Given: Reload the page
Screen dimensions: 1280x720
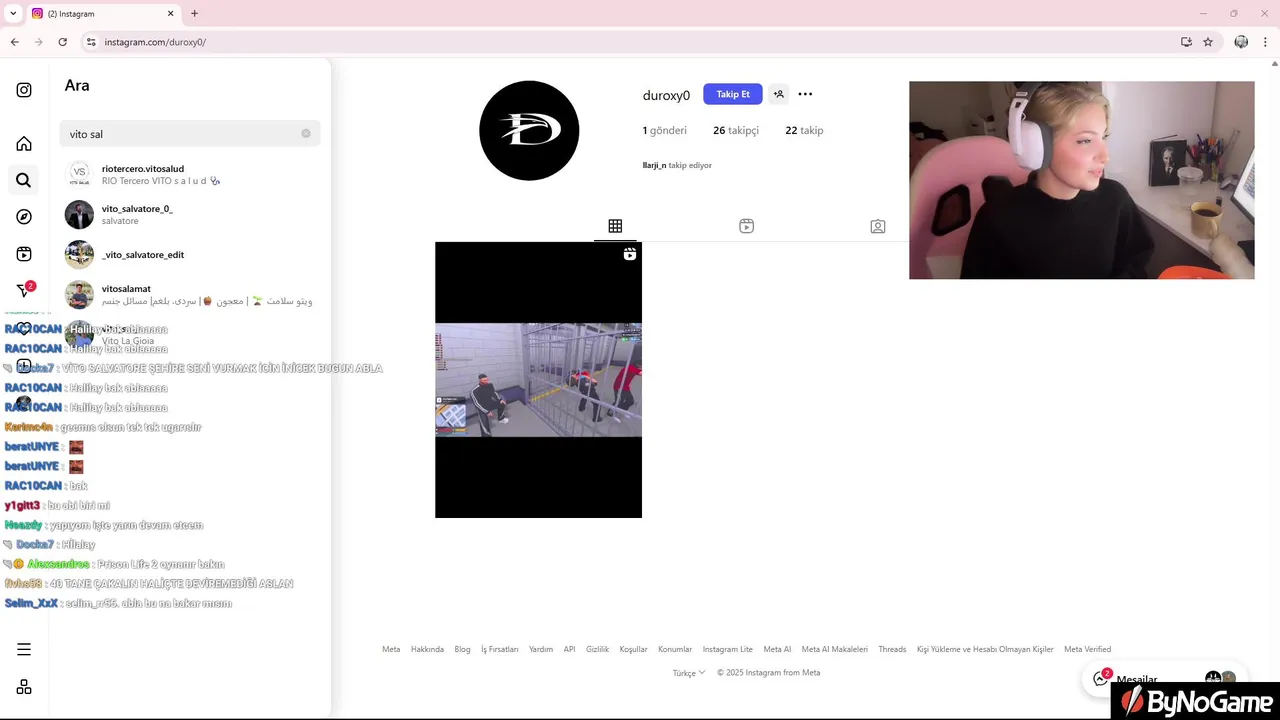Looking at the screenshot, I should 62,42.
